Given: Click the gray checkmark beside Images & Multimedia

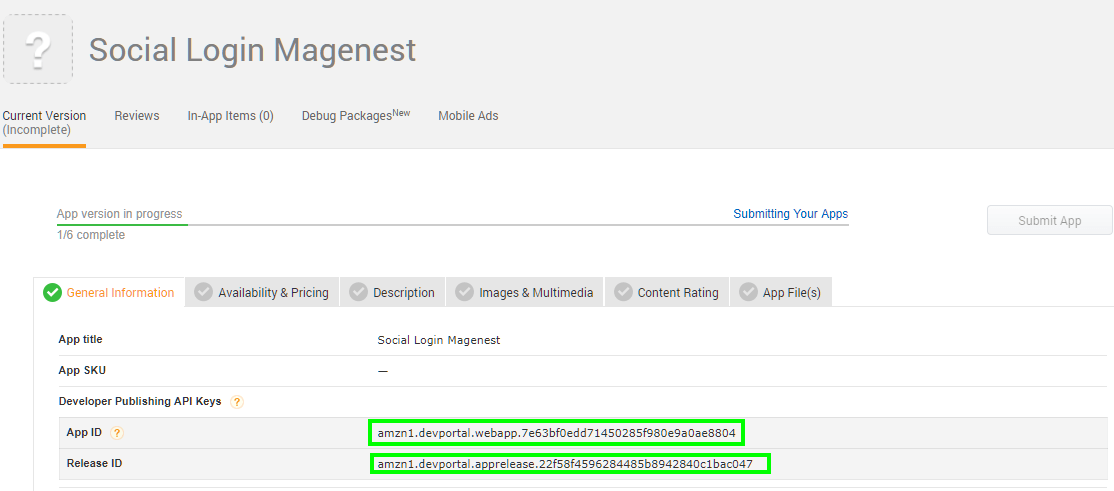Looking at the screenshot, I should pos(465,292).
